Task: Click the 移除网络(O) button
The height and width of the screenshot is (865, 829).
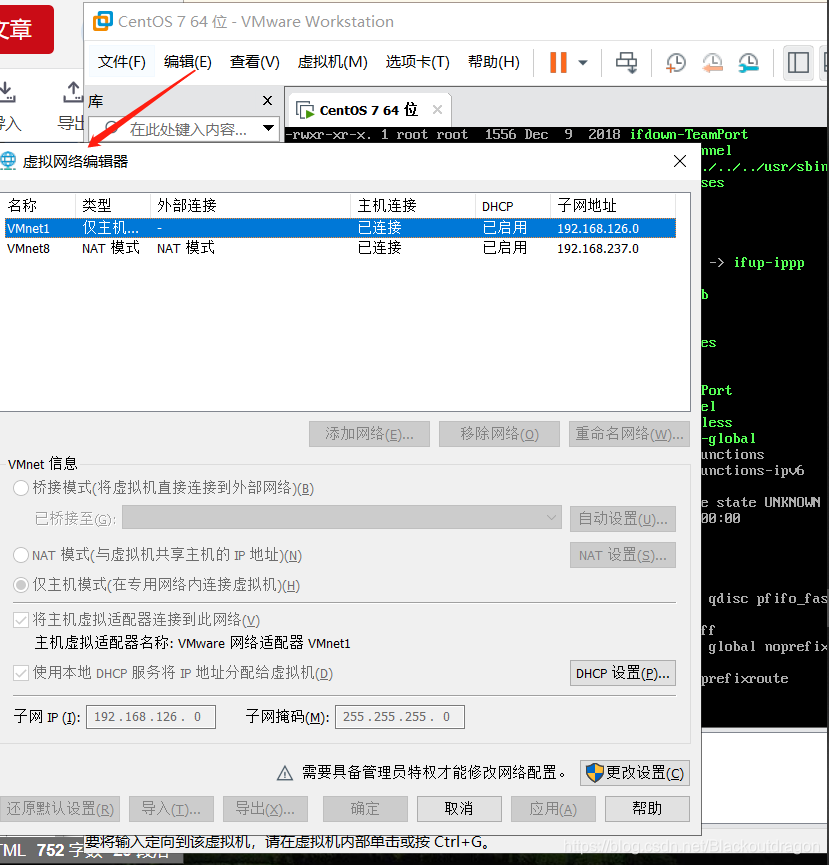Action: (499, 434)
